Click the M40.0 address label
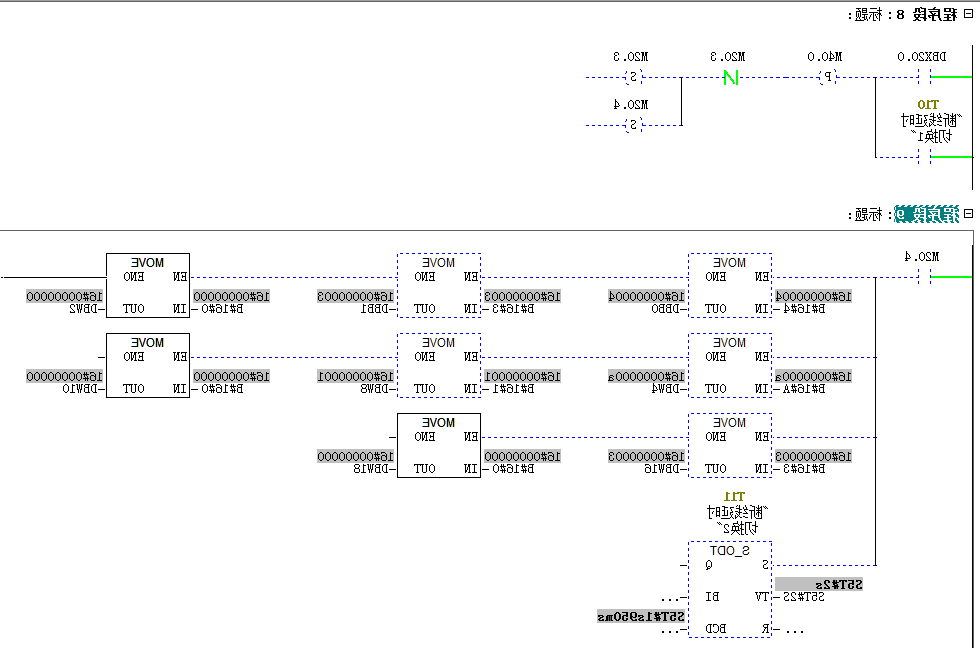The width and height of the screenshot is (980, 648). pyautogui.click(x=824, y=57)
